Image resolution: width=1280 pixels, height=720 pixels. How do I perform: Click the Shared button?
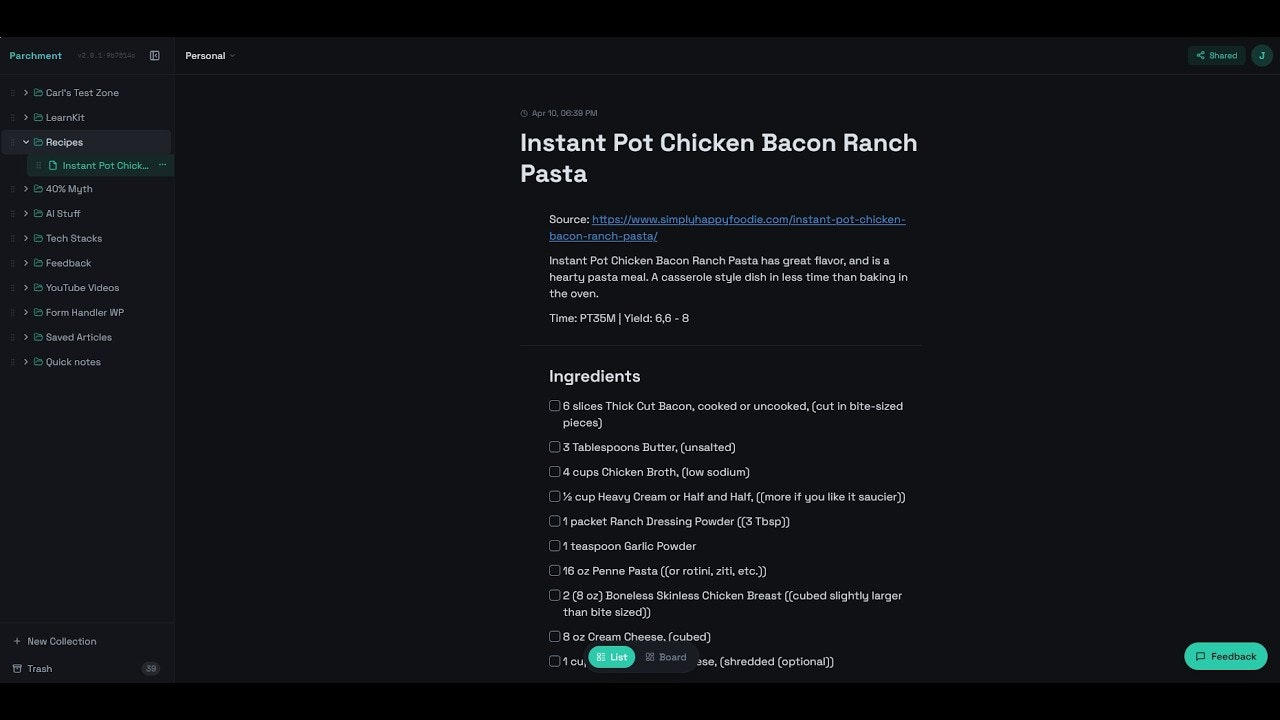[1216, 56]
